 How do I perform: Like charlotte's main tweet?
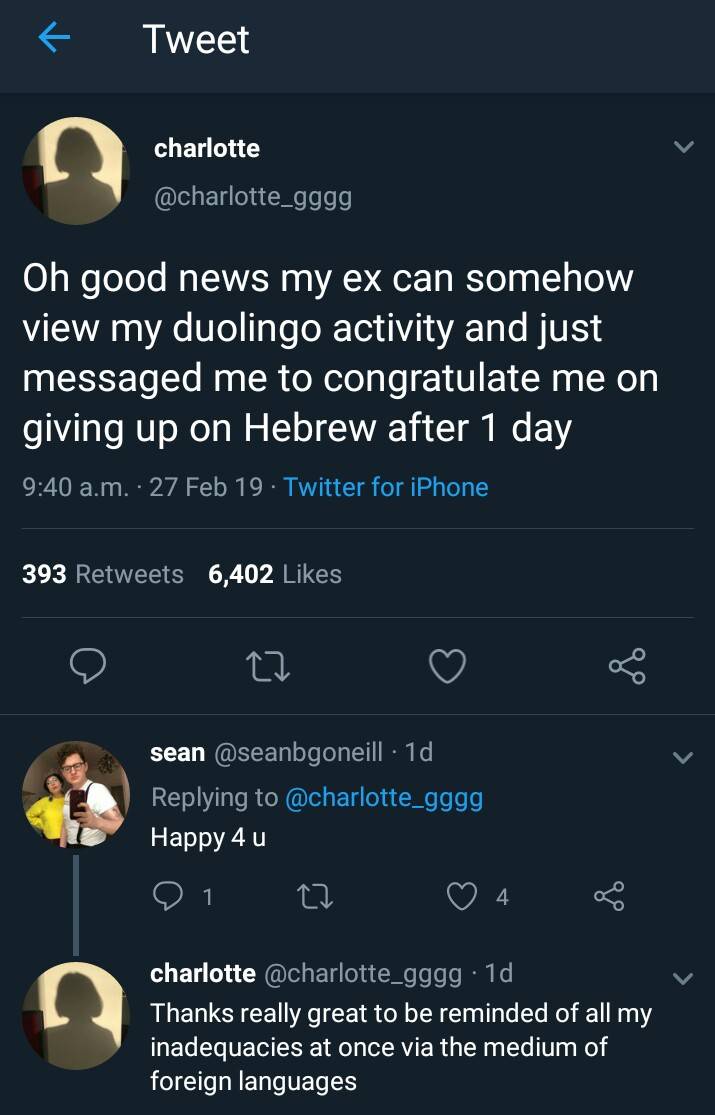[446, 666]
